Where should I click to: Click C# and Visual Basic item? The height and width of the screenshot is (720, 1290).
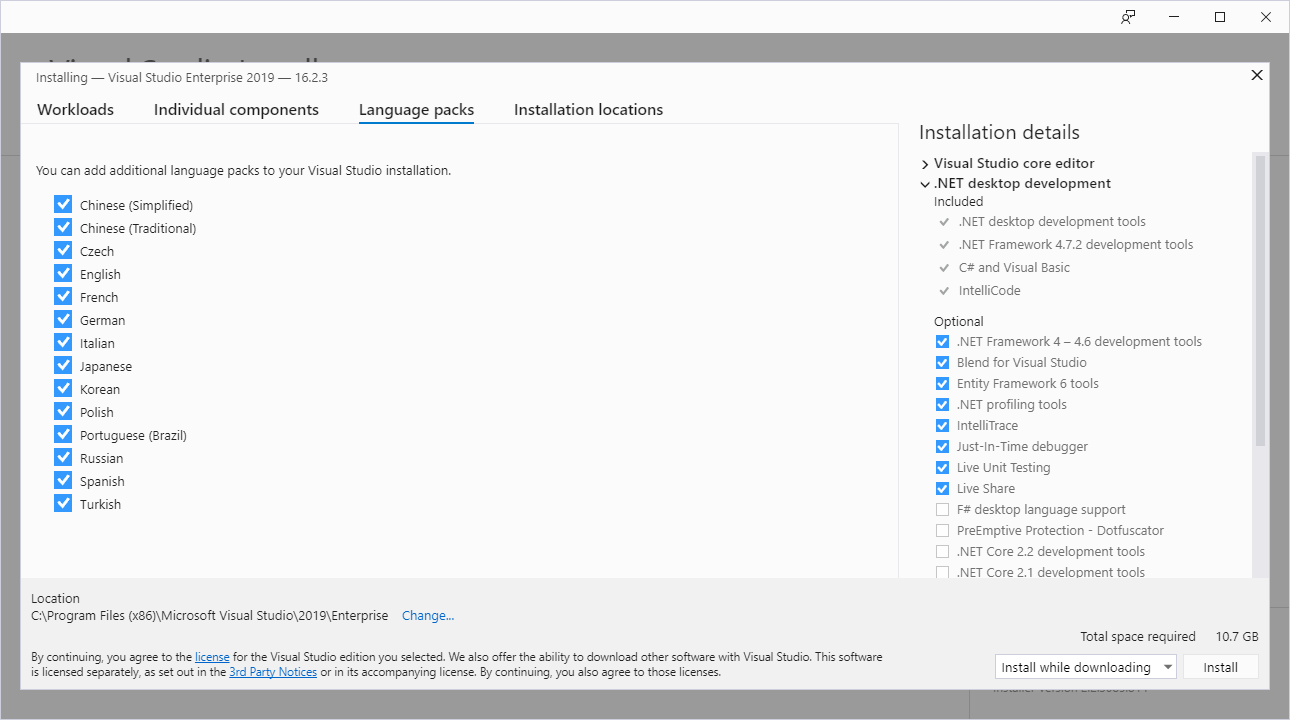[x=1014, y=268]
